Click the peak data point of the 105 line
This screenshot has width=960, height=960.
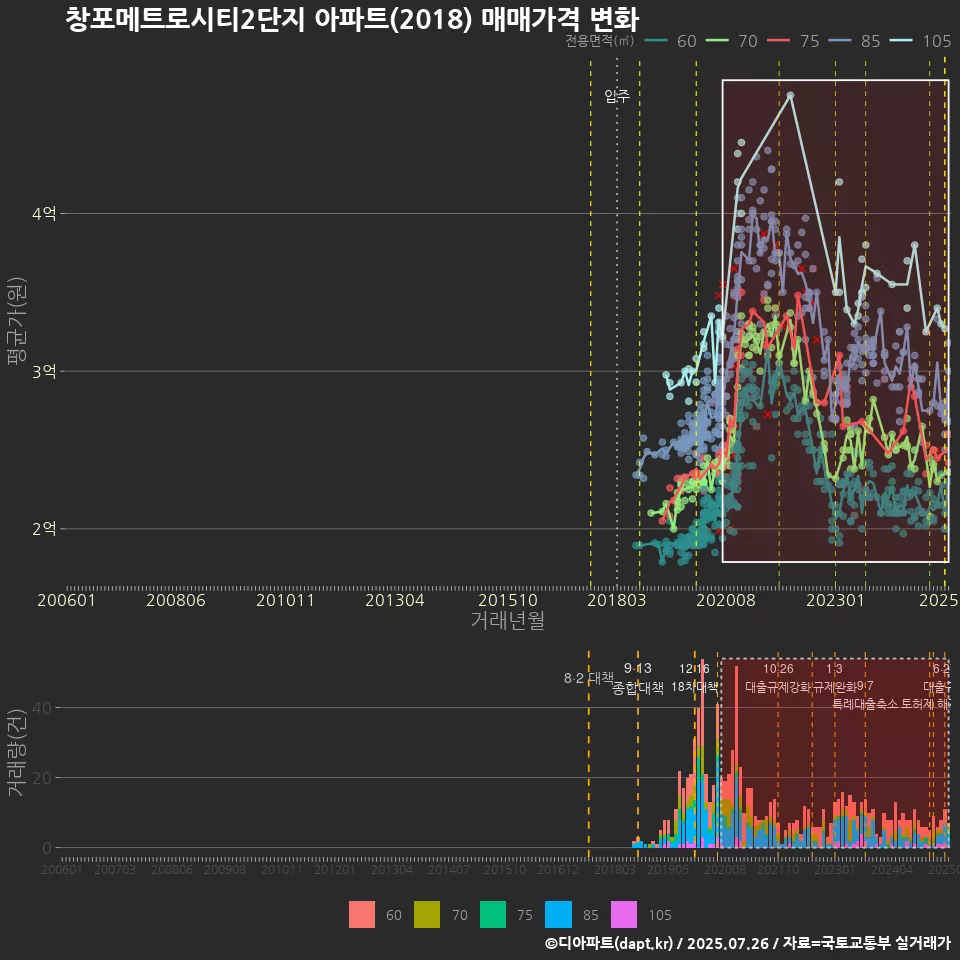[x=790, y=96]
